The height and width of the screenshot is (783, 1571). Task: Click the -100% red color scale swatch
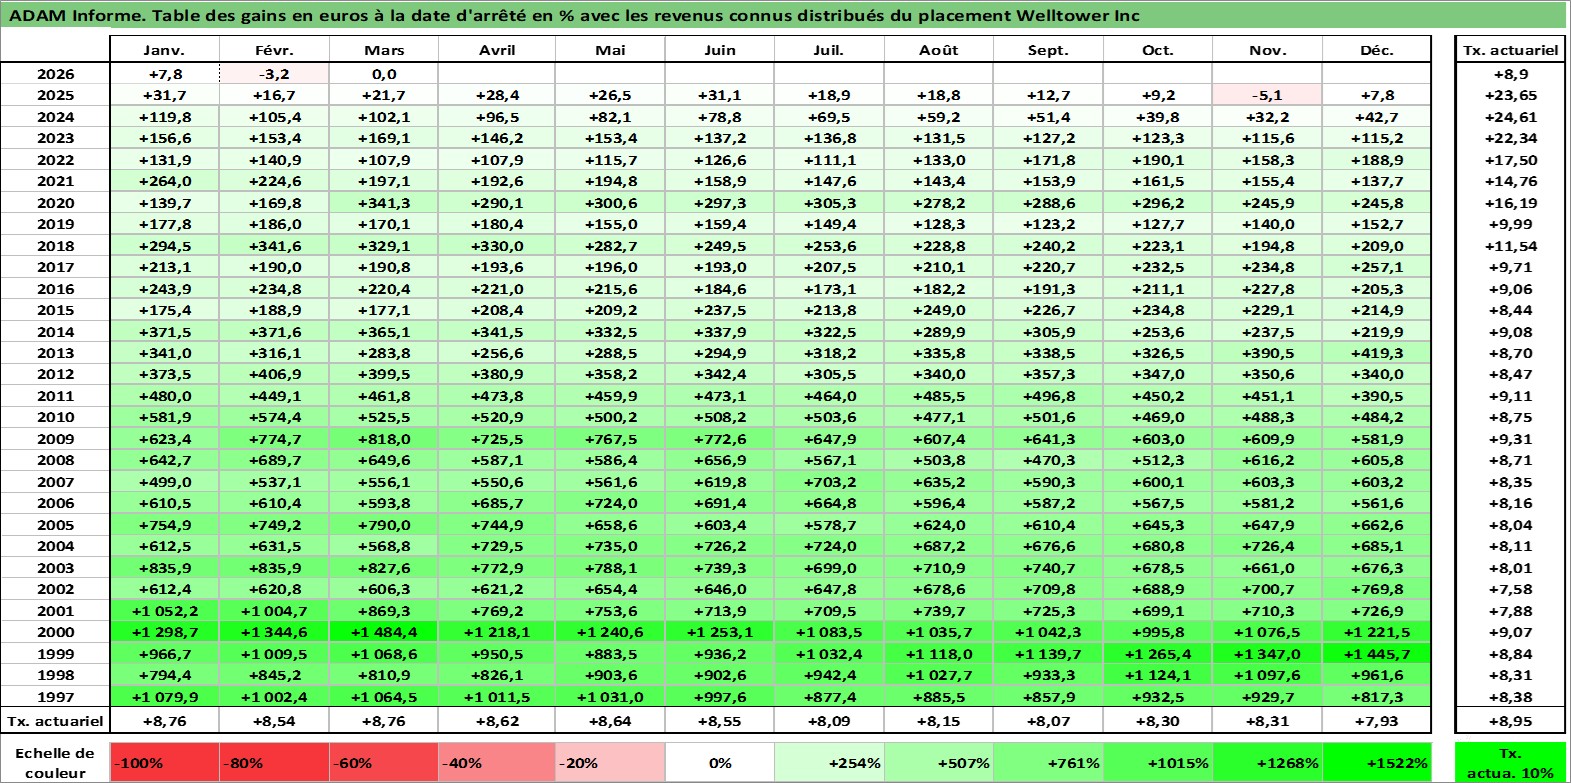tap(165, 763)
